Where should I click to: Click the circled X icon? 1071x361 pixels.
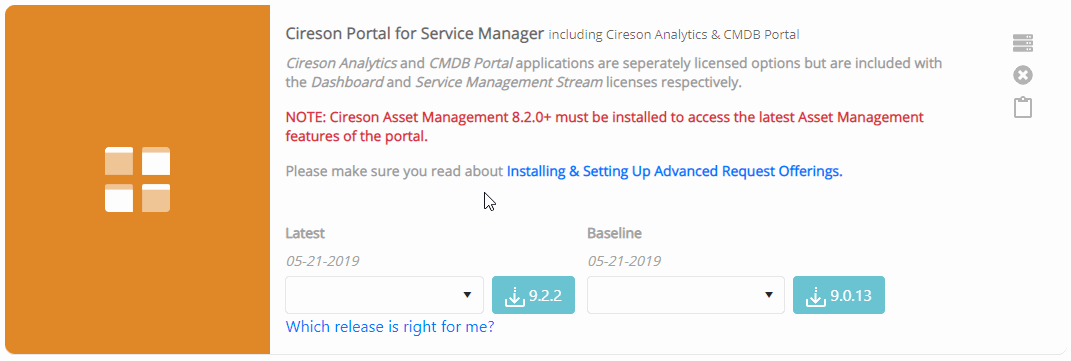[x=1023, y=75]
